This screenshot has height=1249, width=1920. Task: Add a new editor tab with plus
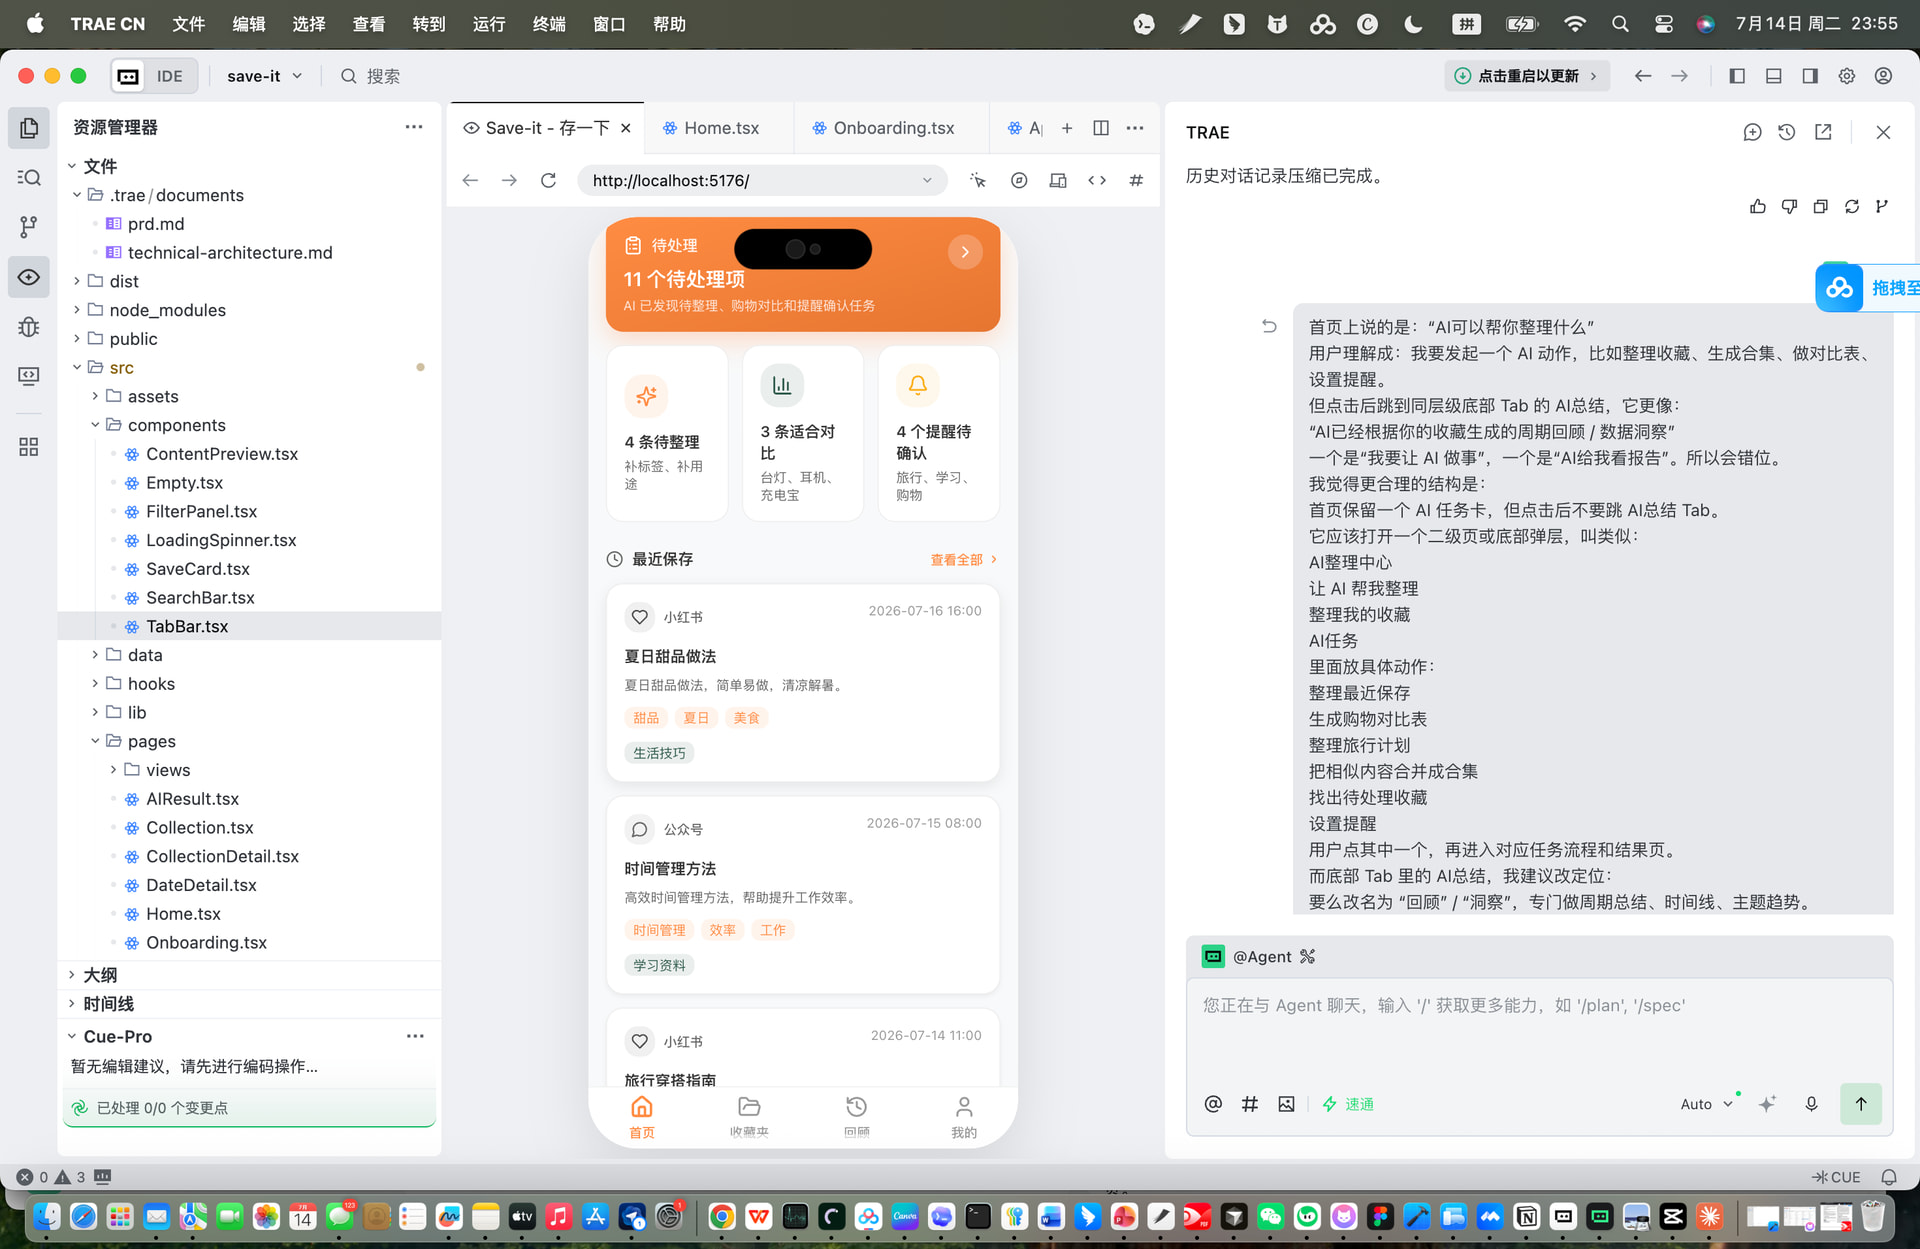pyautogui.click(x=1067, y=128)
